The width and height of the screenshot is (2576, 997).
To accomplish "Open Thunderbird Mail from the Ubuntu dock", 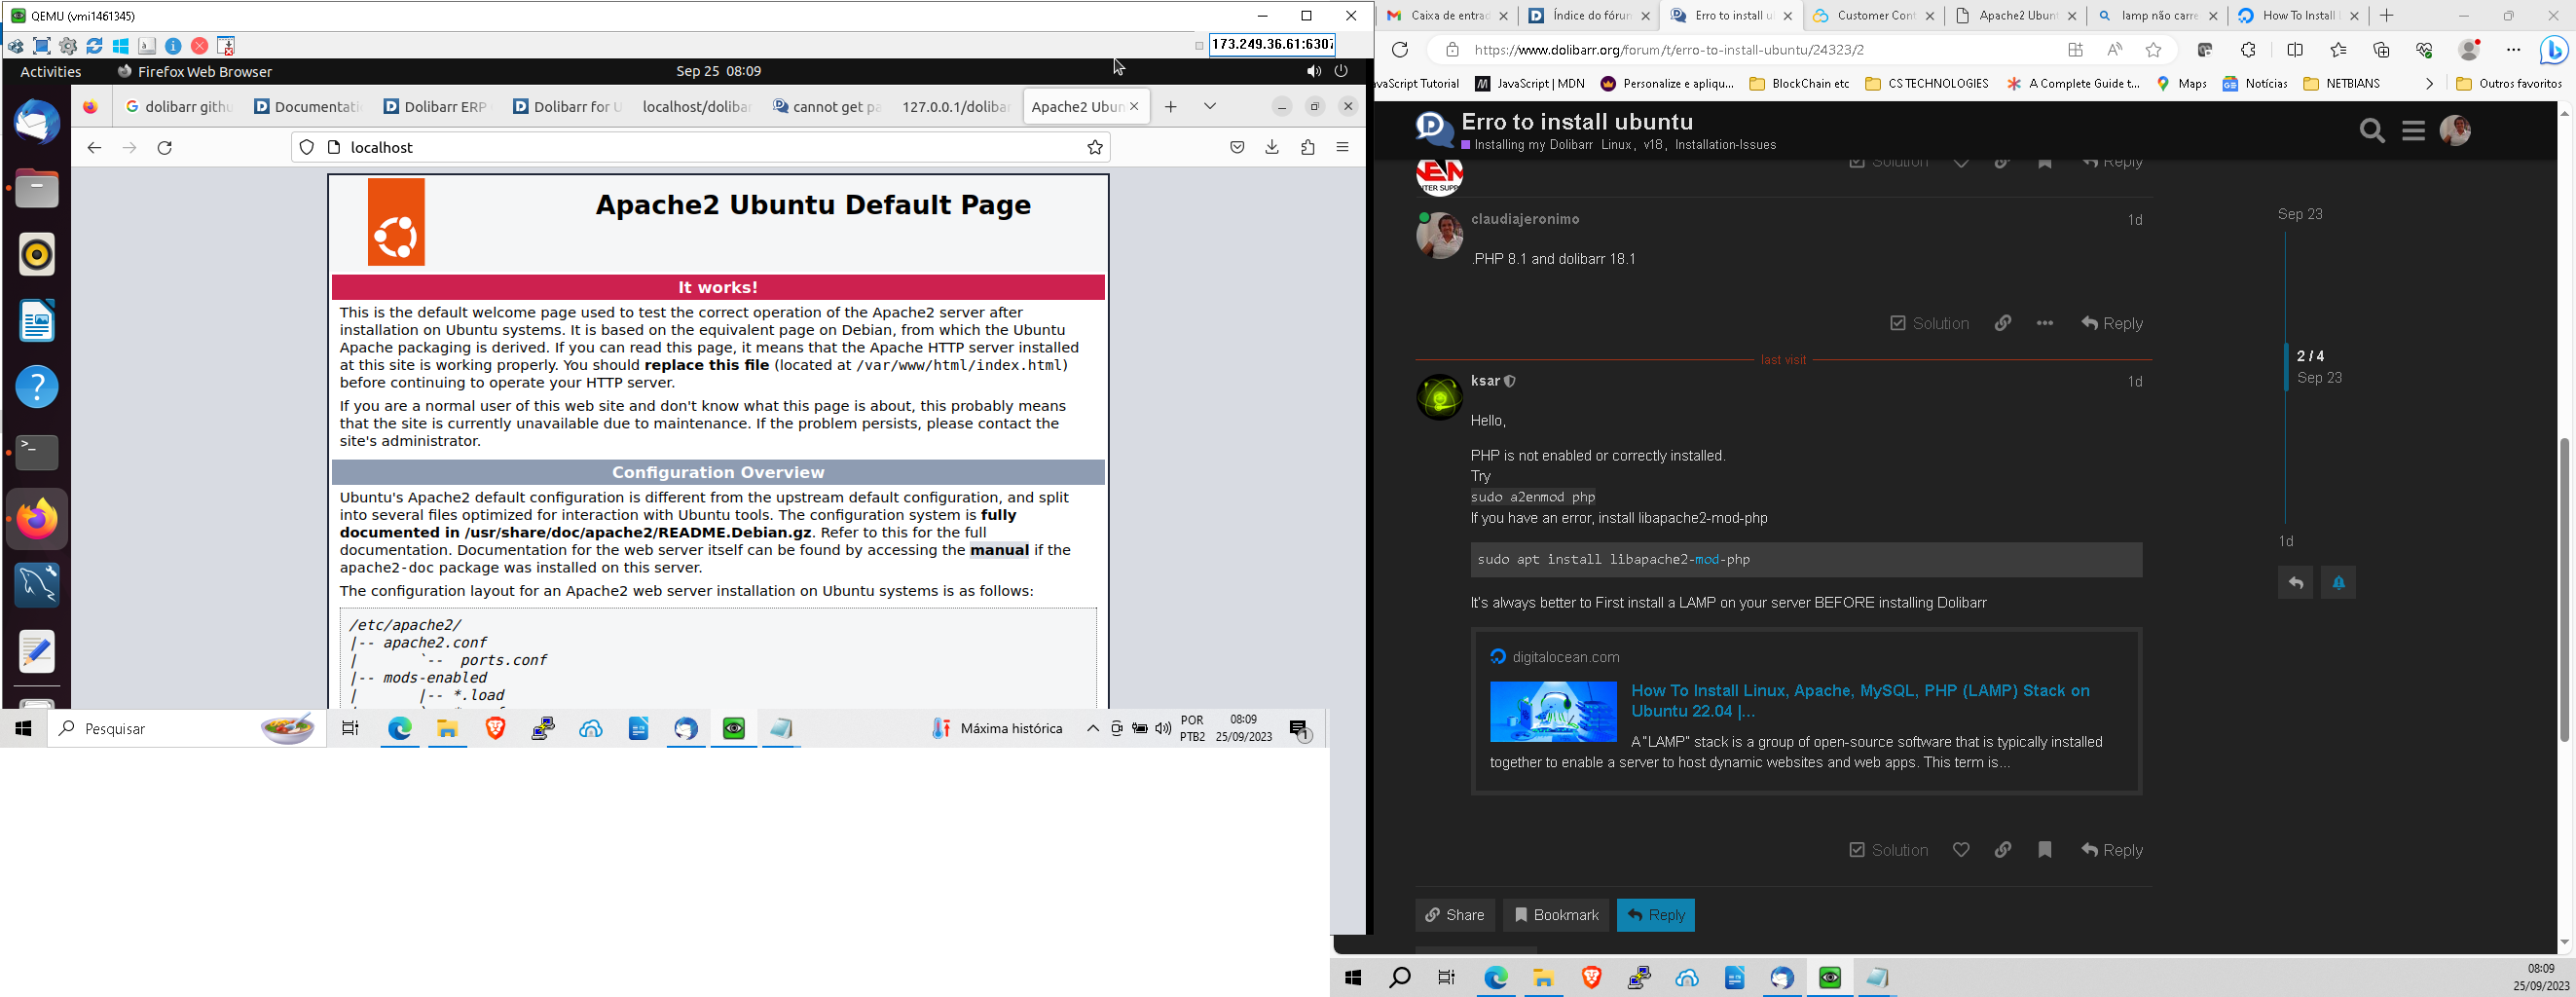I will coord(37,123).
